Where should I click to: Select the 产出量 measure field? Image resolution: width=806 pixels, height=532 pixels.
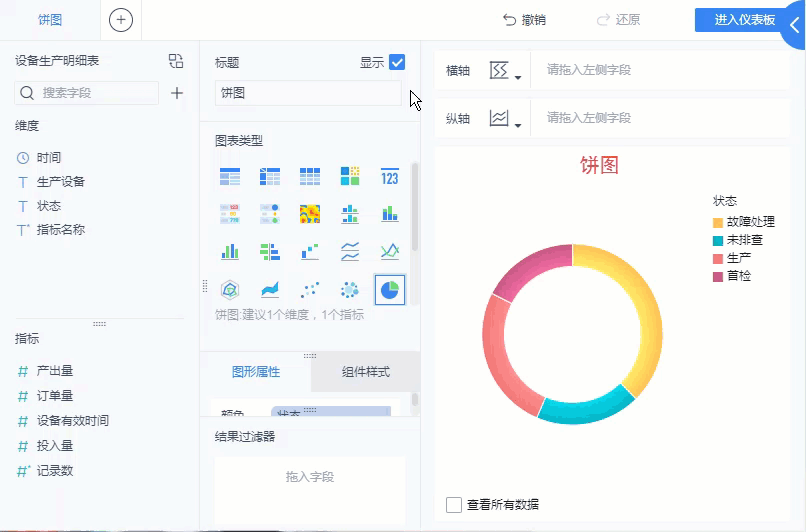click(x=55, y=371)
